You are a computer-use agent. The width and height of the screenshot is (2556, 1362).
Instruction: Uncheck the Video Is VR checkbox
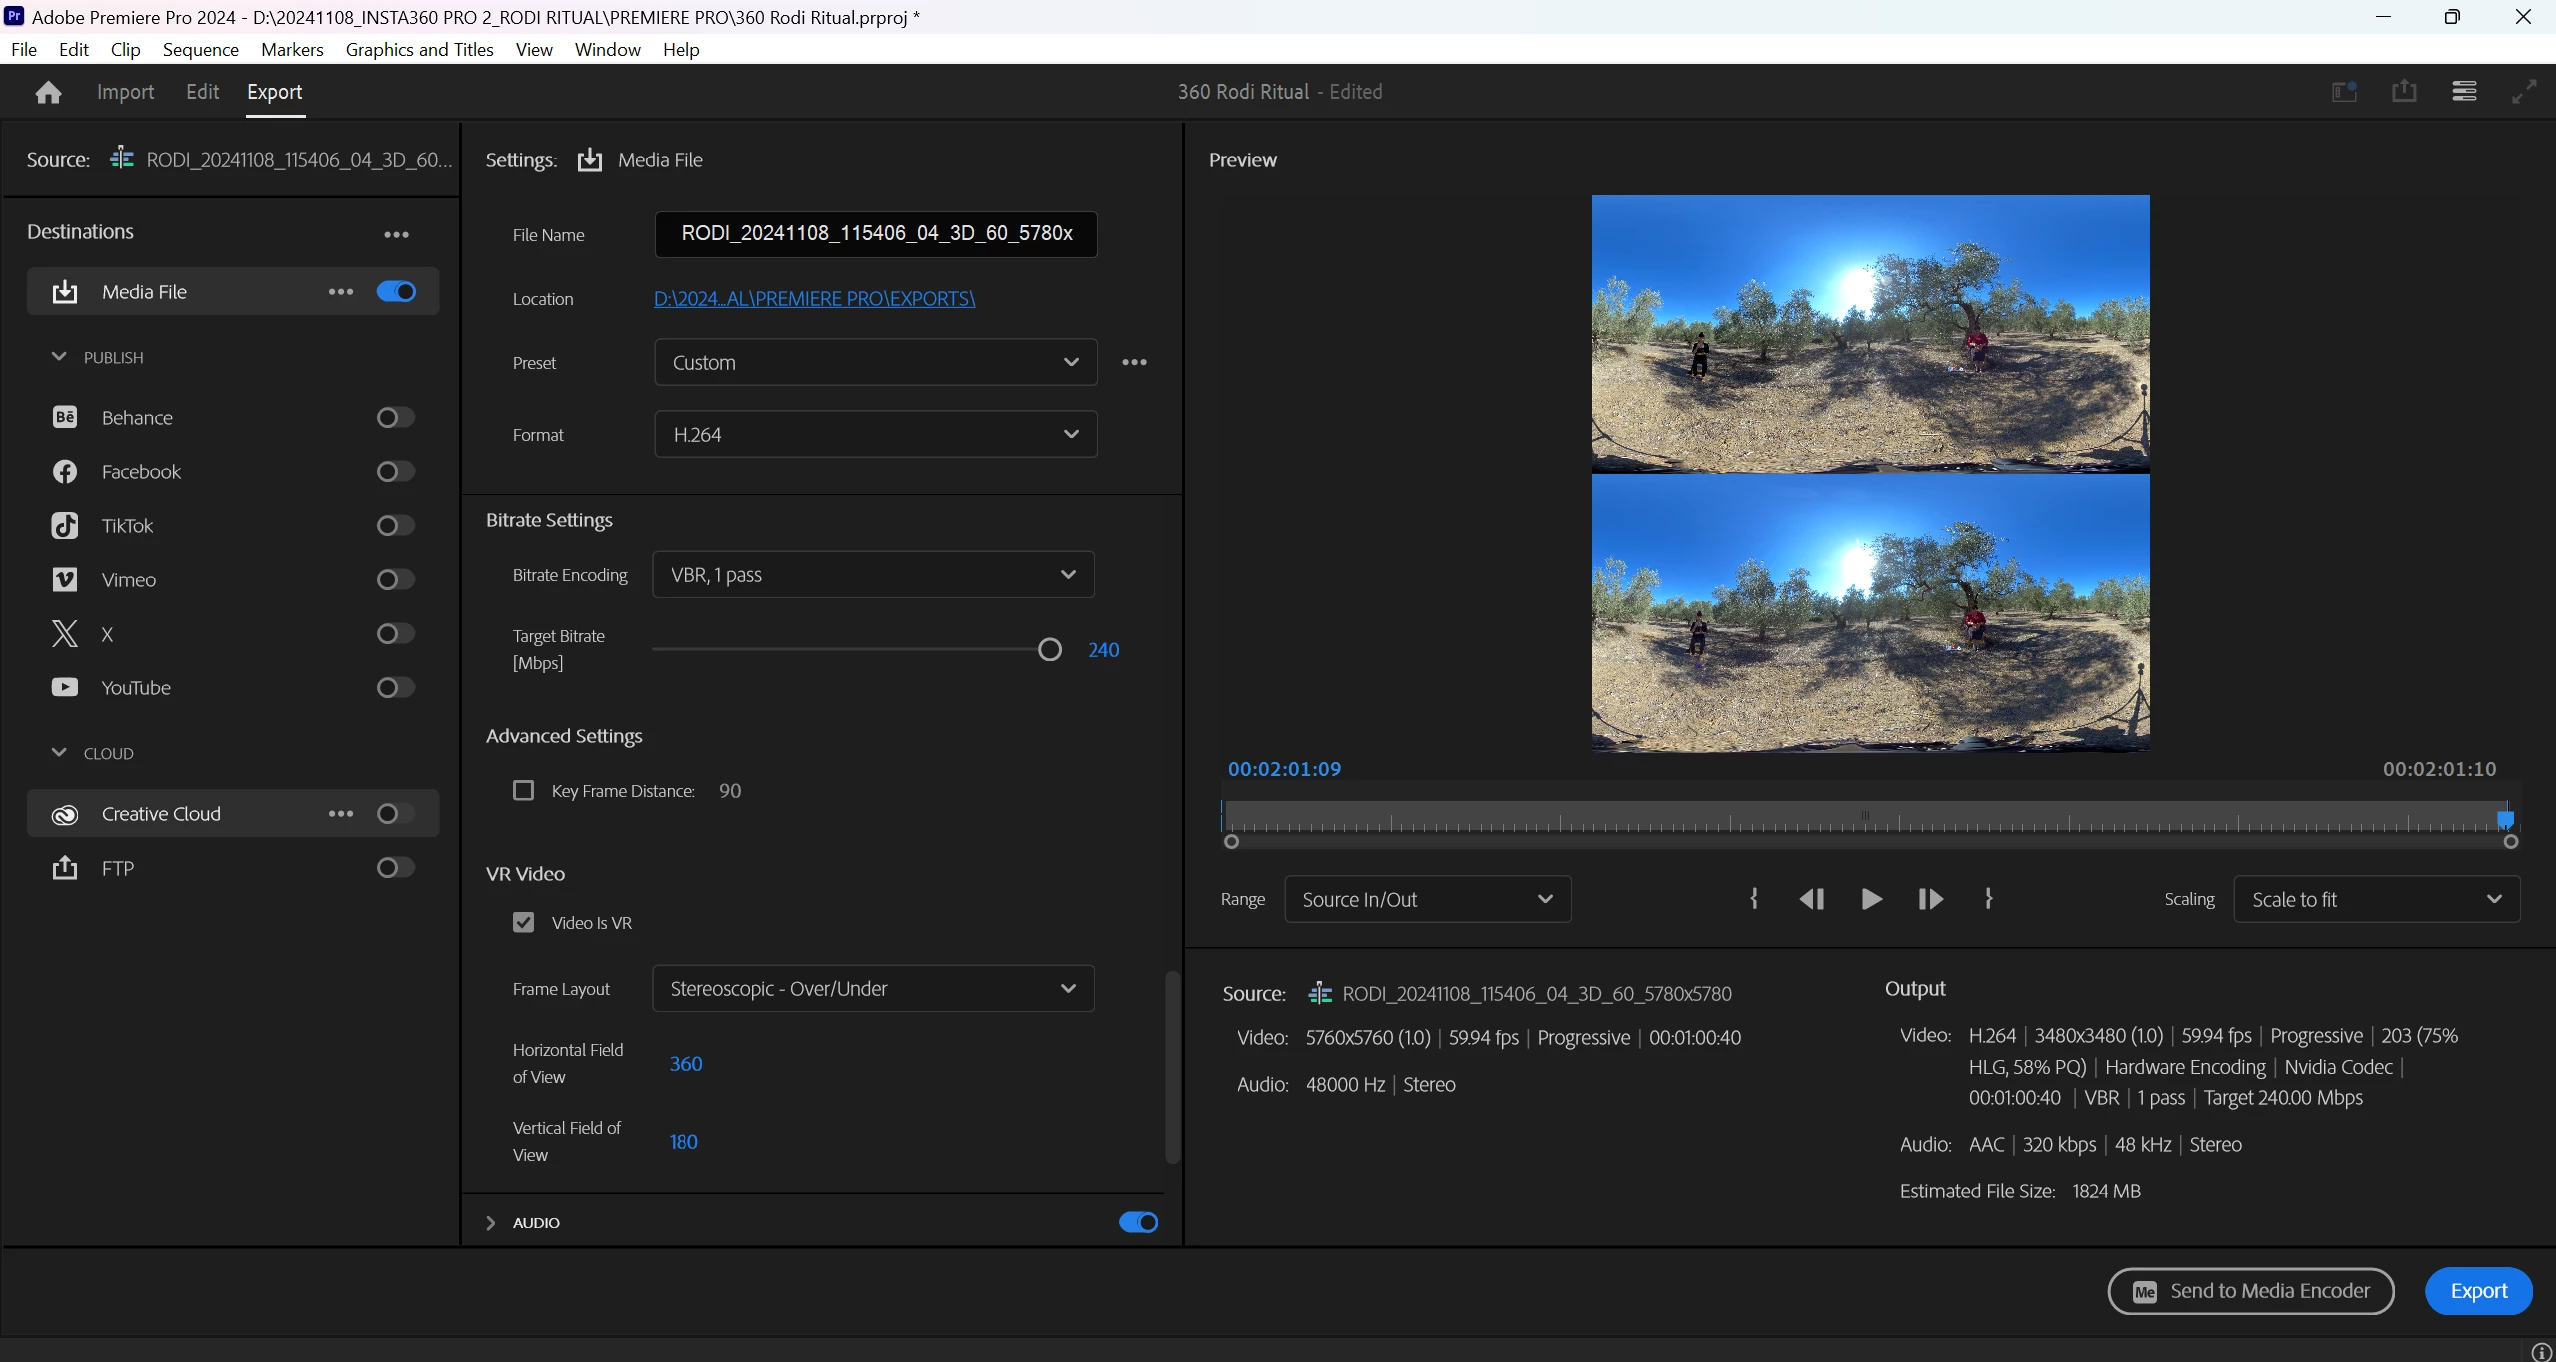pyautogui.click(x=523, y=922)
